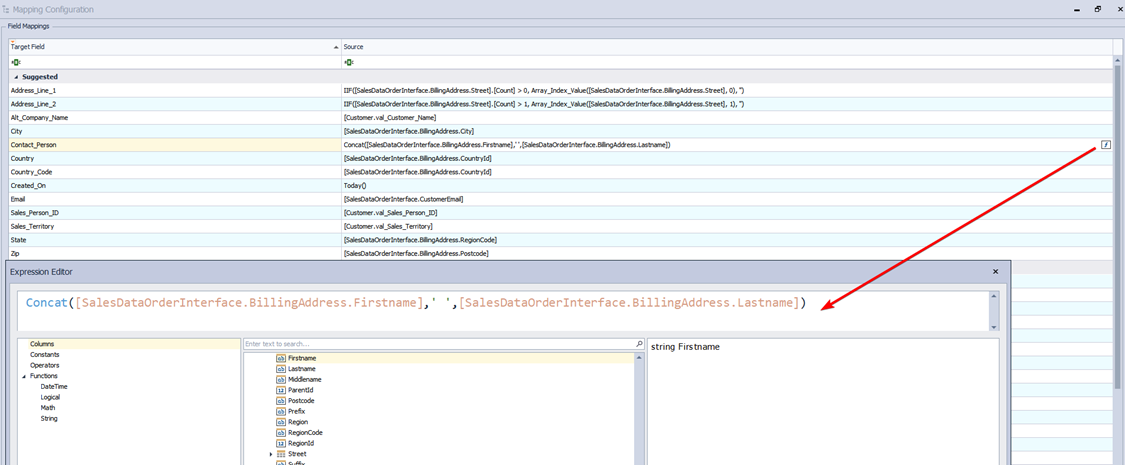Click the Target Field filter row cell
This screenshot has width=1125, height=465.
(175, 62)
